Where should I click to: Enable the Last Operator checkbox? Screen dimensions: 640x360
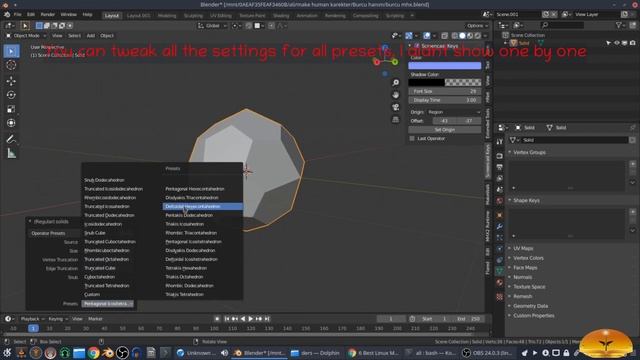[x=412, y=139]
